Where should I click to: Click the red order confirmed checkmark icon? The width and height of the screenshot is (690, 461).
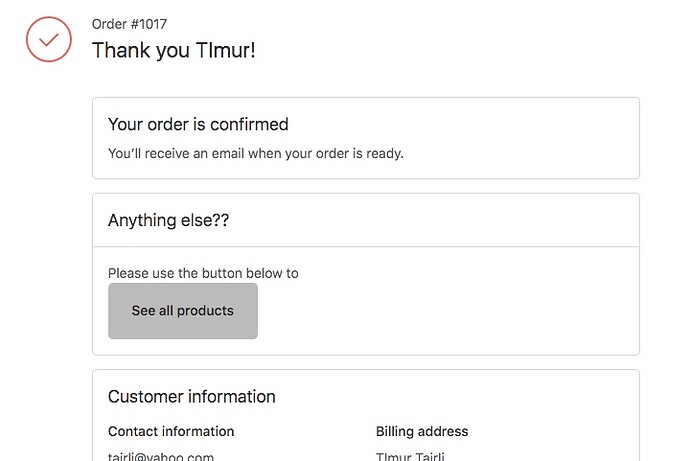pos(48,39)
